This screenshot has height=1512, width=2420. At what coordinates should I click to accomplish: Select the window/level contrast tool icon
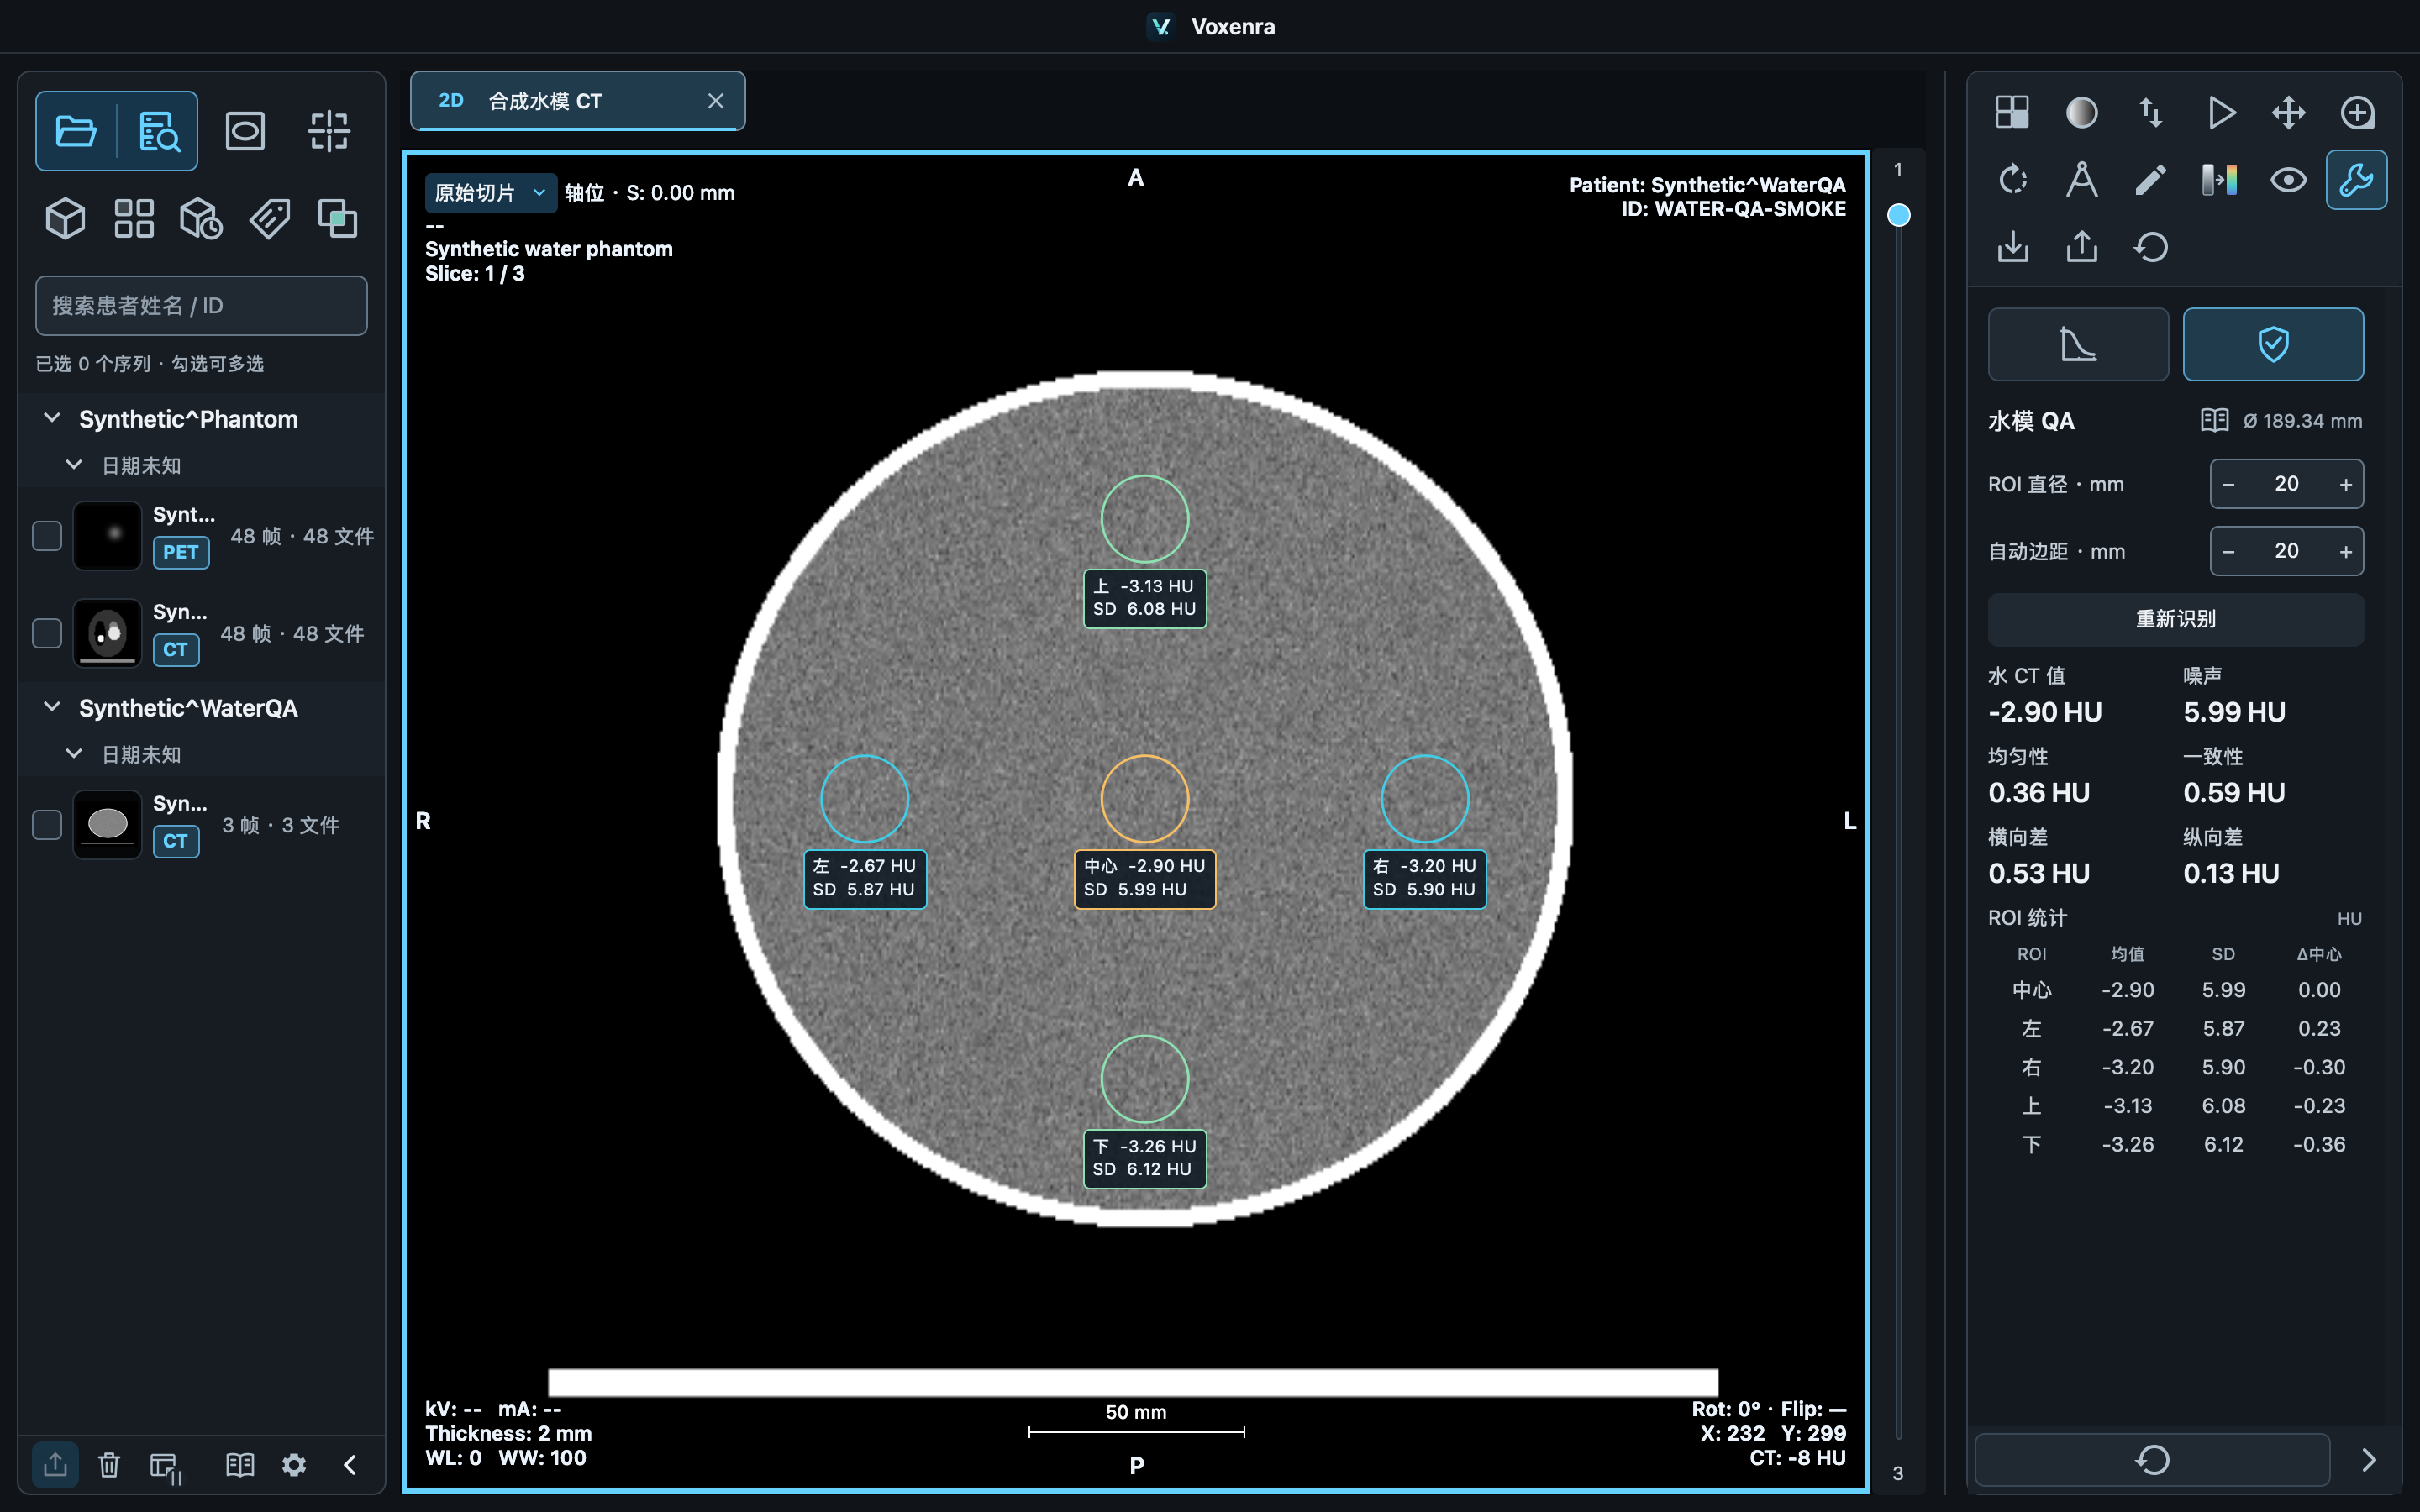pyautogui.click(x=2081, y=112)
